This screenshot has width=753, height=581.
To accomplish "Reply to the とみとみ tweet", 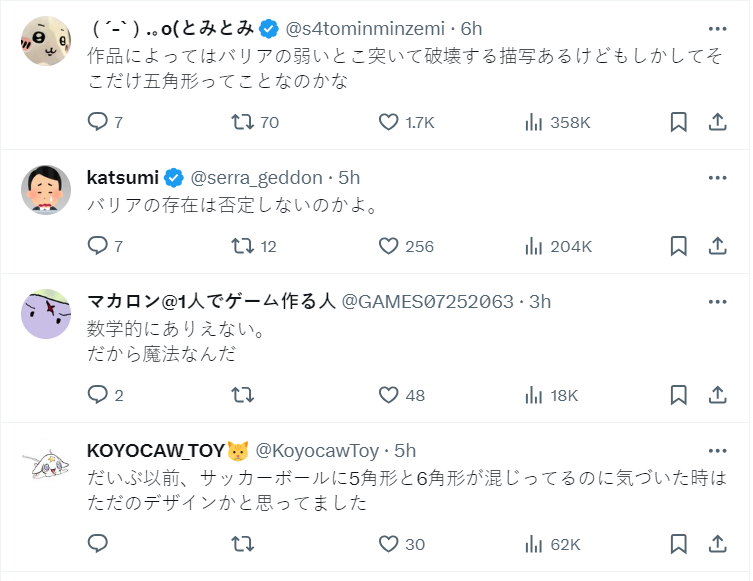I will (98, 122).
